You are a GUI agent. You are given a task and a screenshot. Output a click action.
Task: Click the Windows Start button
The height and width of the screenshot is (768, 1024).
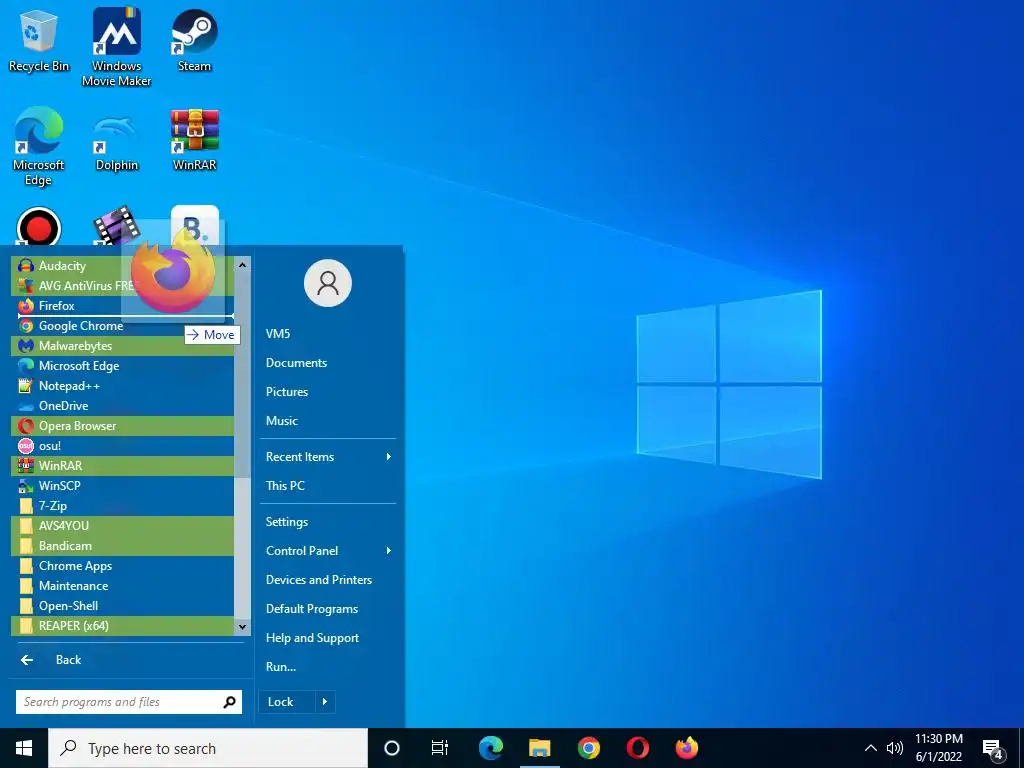pyautogui.click(x=24, y=748)
